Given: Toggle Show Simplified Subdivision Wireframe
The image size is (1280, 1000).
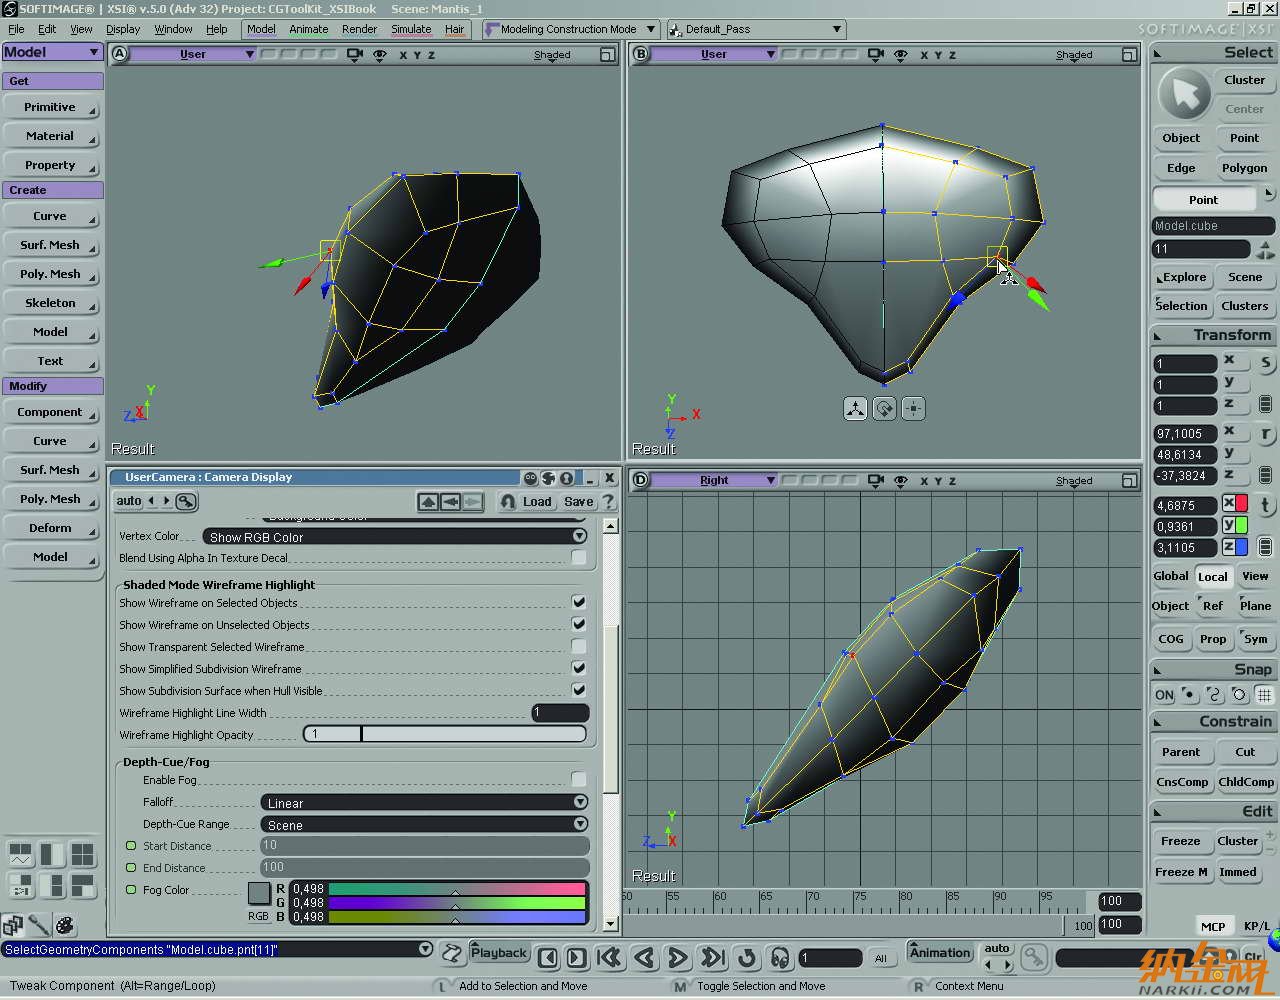Looking at the screenshot, I should point(578,668).
